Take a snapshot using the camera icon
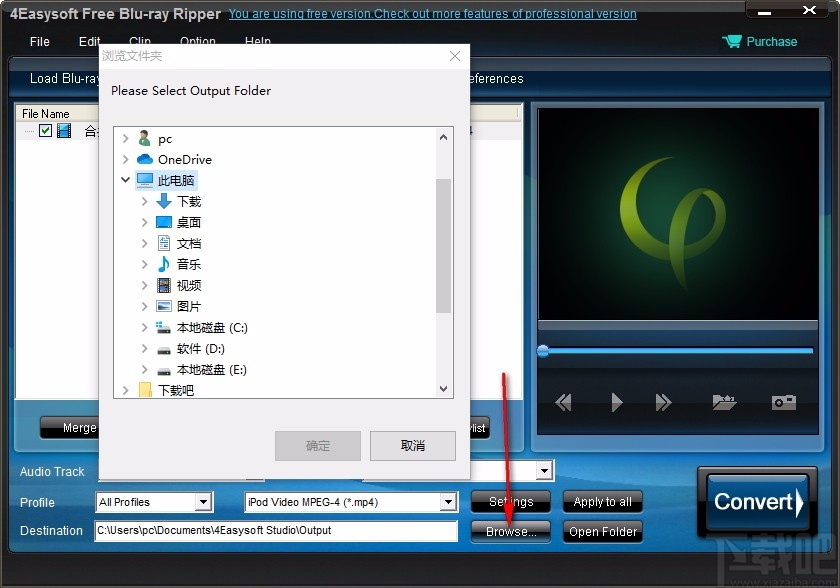Viewport: 840px width, 588px height. pyautogui.click(x=783, y=402)
